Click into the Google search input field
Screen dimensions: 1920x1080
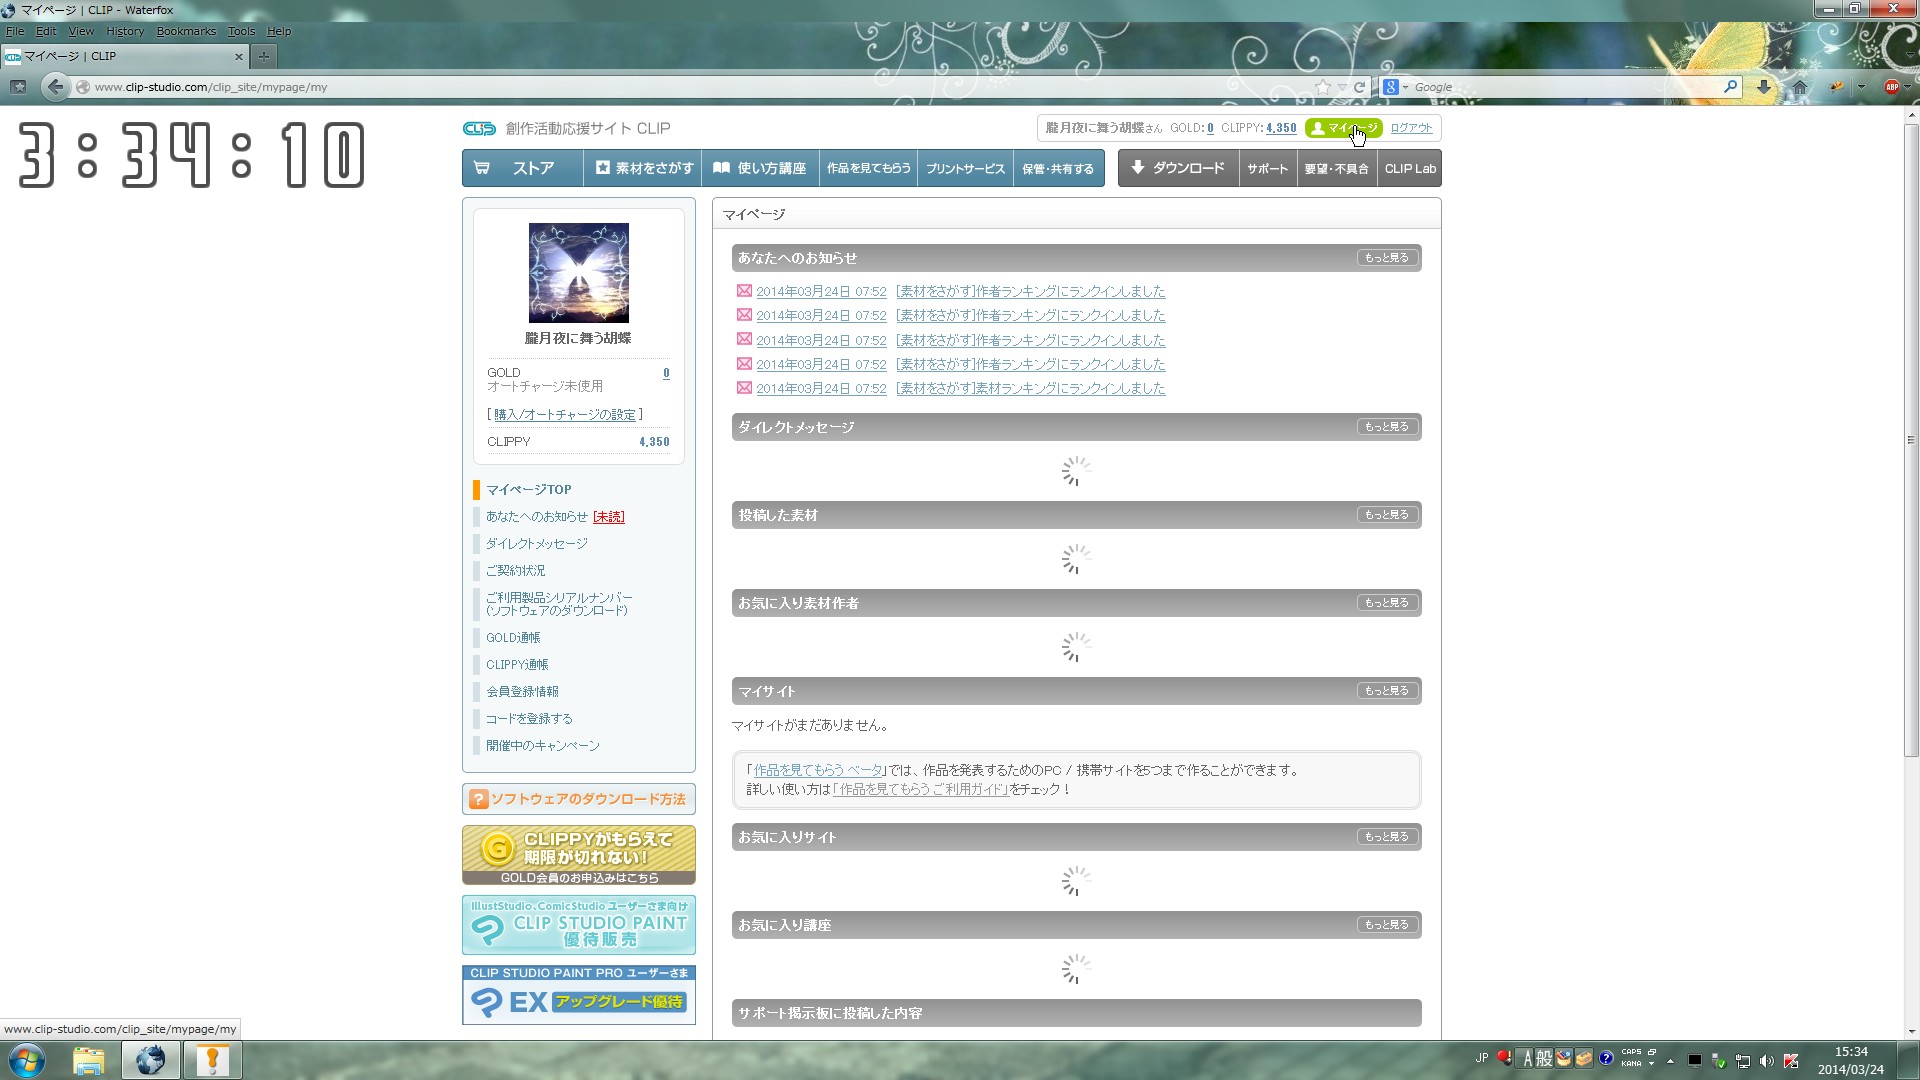tap(1560, 87)
